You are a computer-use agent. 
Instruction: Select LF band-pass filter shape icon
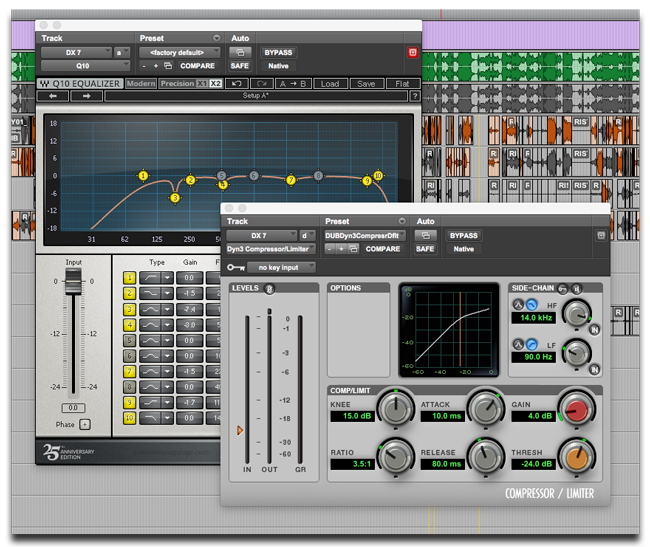click(518, 344)
